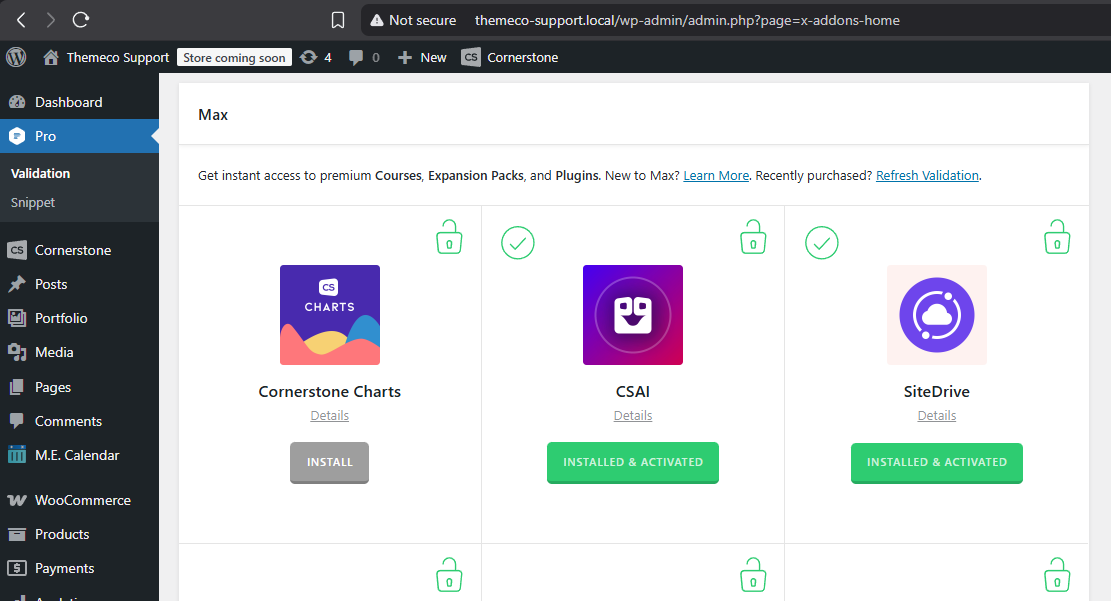Click the Refresh Validation link
The image size is (1111, 601).
click(927, 175)
